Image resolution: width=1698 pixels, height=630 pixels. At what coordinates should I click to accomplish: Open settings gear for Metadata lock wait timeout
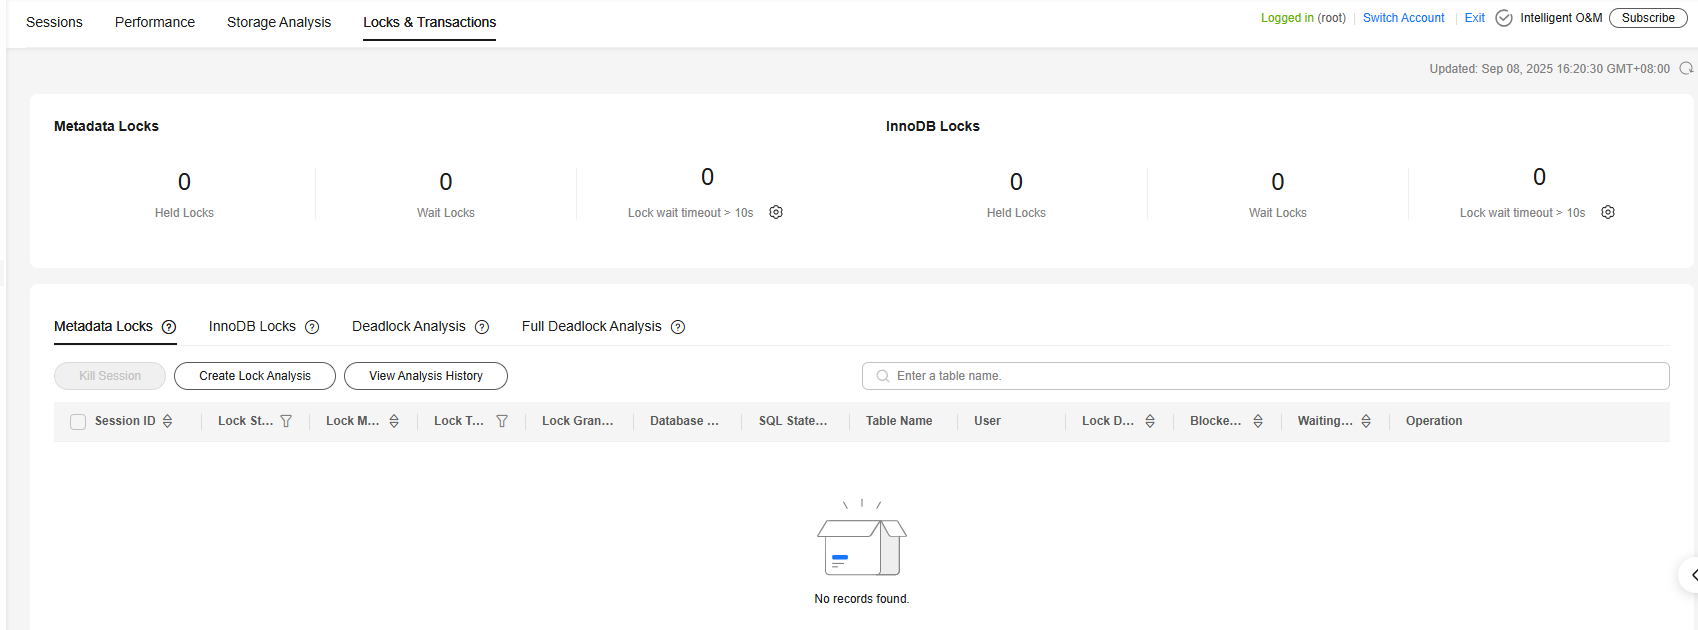(x=776, y=212)
